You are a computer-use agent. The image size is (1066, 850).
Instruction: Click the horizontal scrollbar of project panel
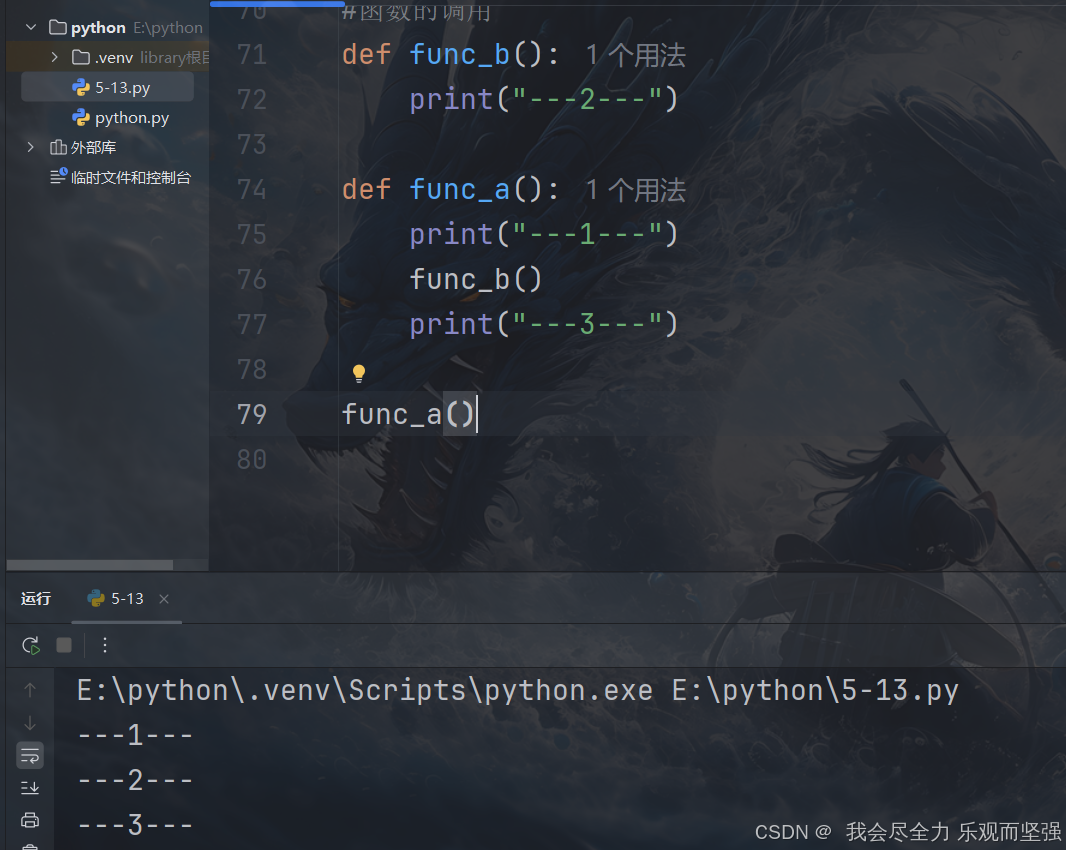click(90, 565)
